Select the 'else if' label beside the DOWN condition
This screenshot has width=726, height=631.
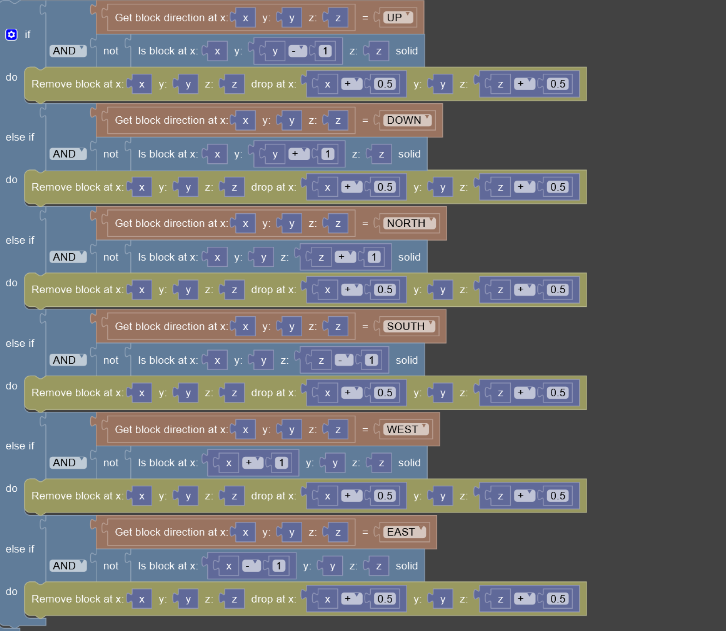pyautogui.click(x=20, y=137)
